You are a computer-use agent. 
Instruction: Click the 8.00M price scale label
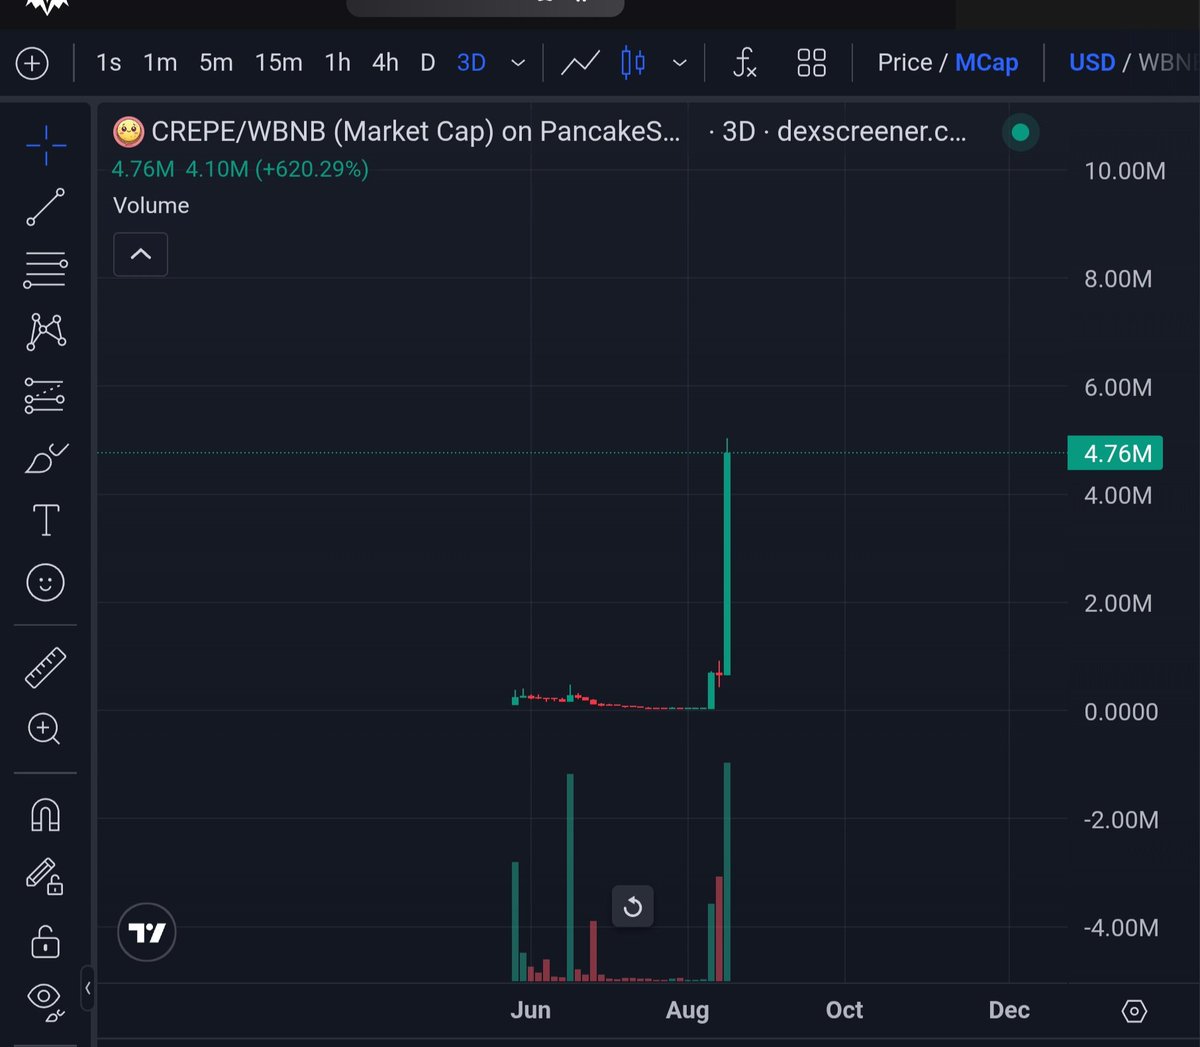(x=1118, y=279)
